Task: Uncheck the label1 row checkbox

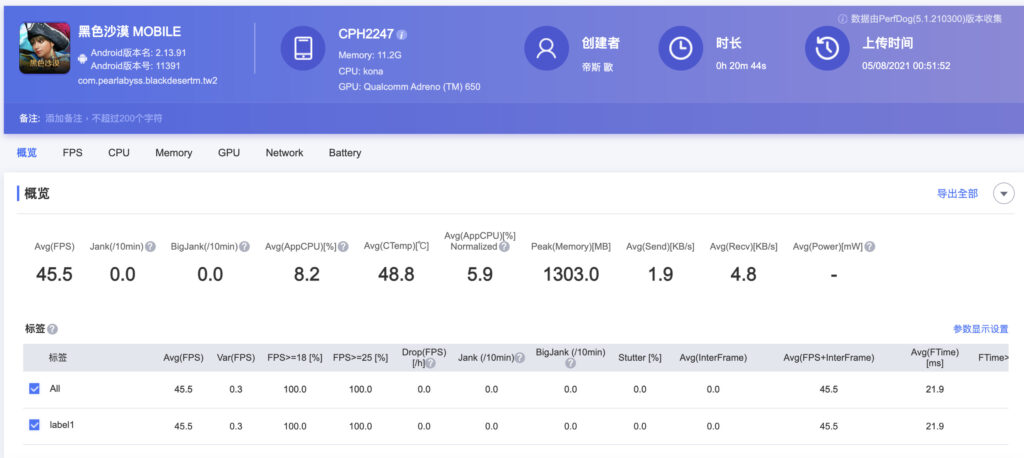Action: click(35, 425)
